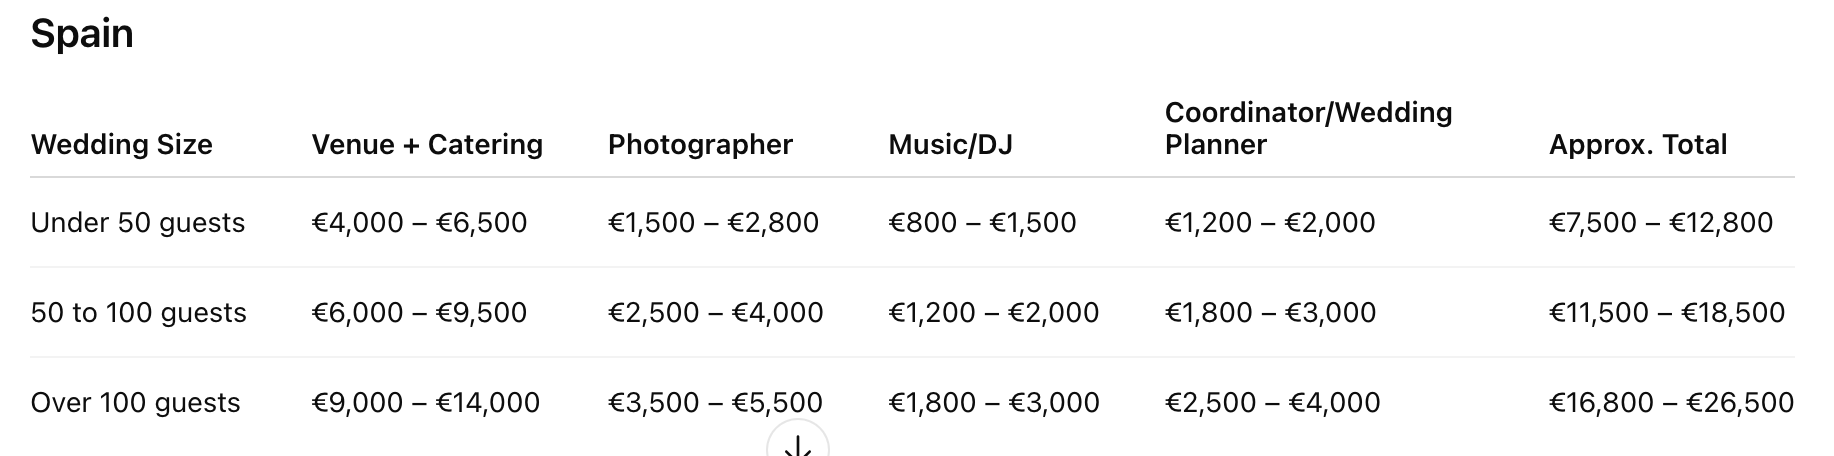Select the Under 50 guests row label
1834x456 pixels.
pos(138,222)
